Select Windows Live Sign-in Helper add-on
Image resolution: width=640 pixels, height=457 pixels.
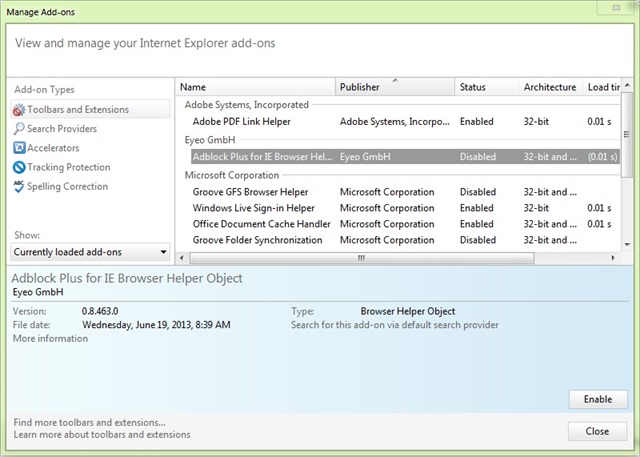click(405, 208)
